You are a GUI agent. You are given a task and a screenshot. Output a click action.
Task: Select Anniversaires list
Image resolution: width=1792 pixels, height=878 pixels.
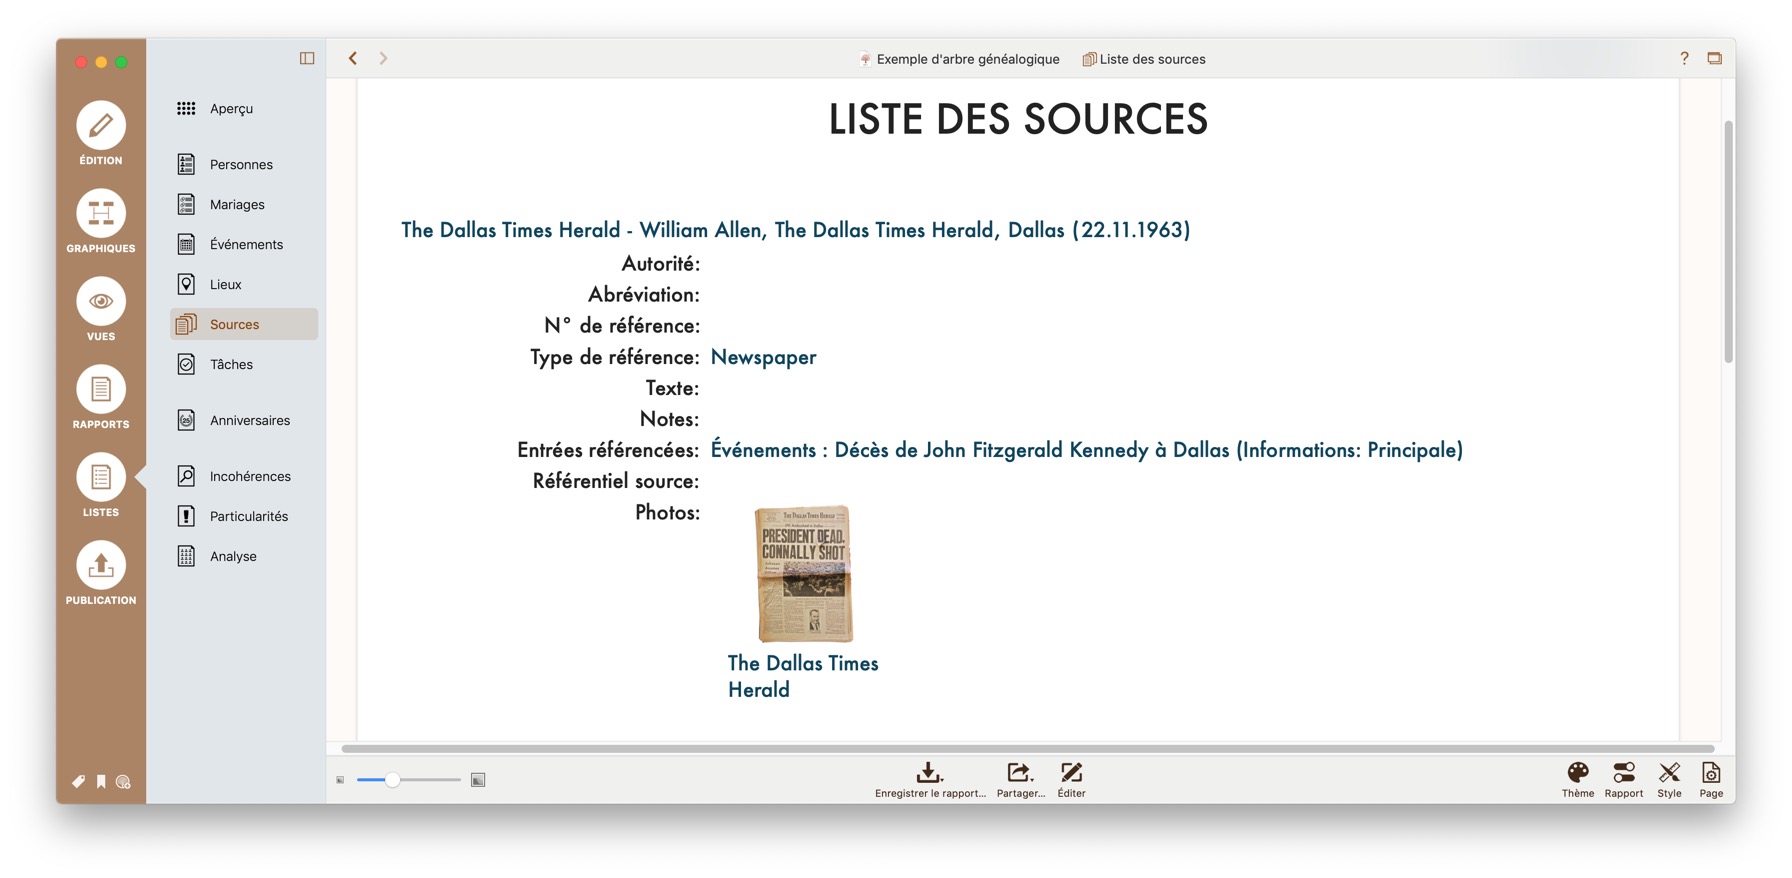(244, 420)
